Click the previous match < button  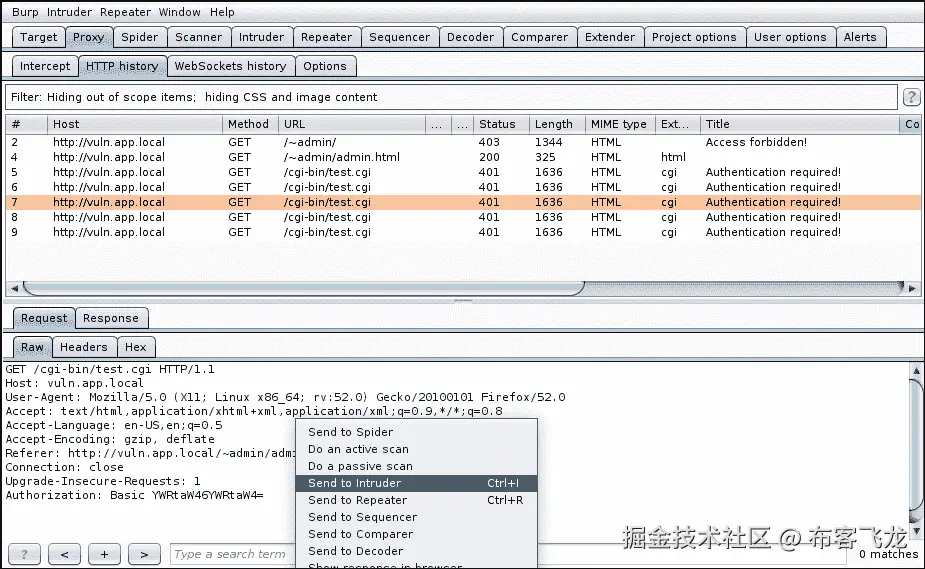pyautogui.click(x=64, y=554)
